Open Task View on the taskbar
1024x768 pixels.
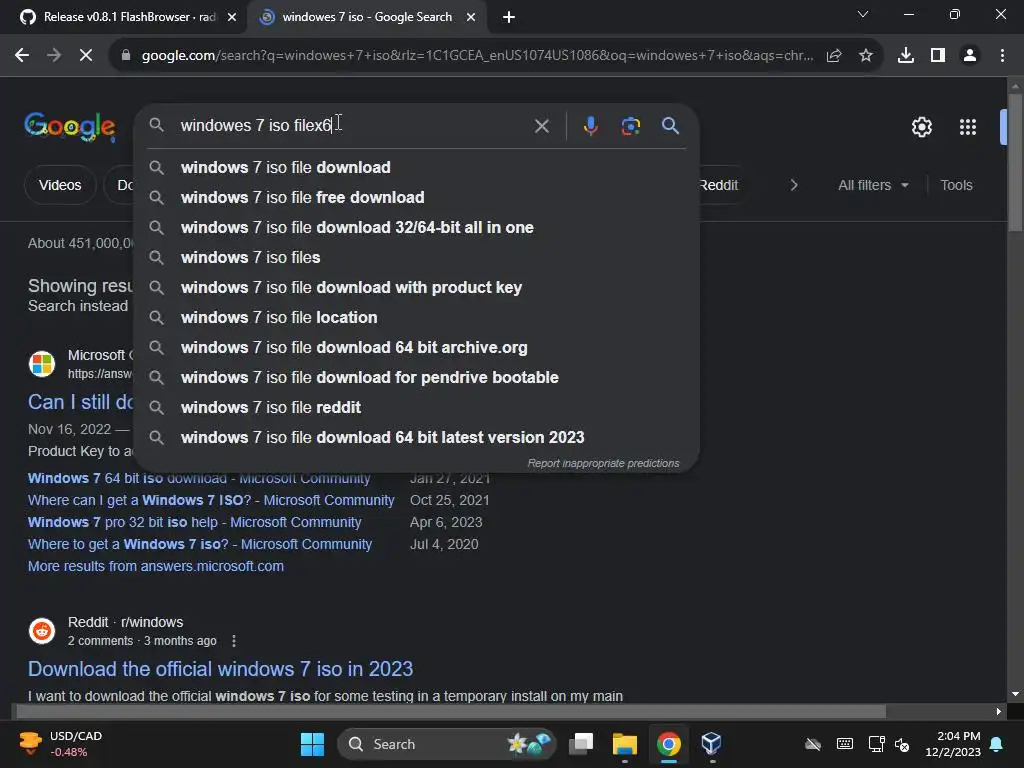point(581,744)
